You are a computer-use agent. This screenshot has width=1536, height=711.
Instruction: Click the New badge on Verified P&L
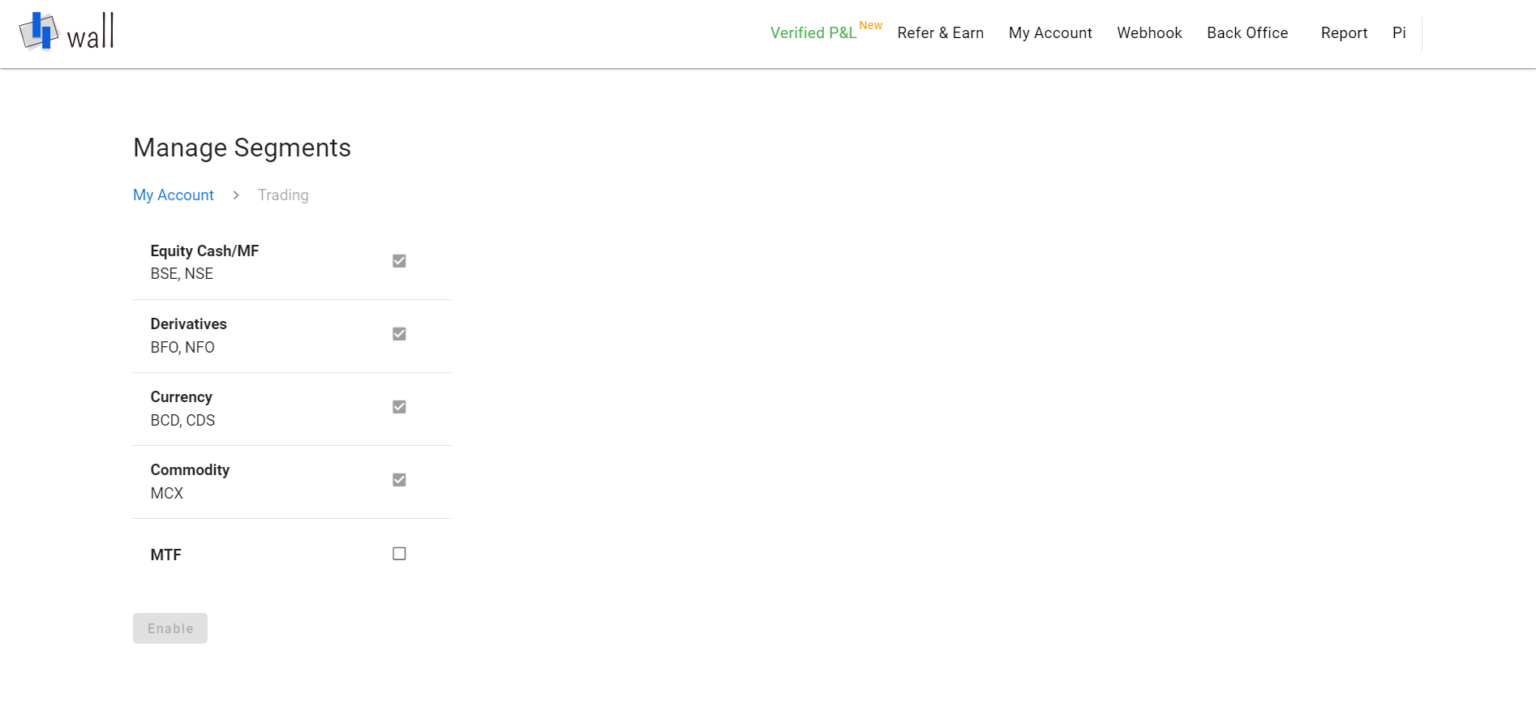[870, 24]
